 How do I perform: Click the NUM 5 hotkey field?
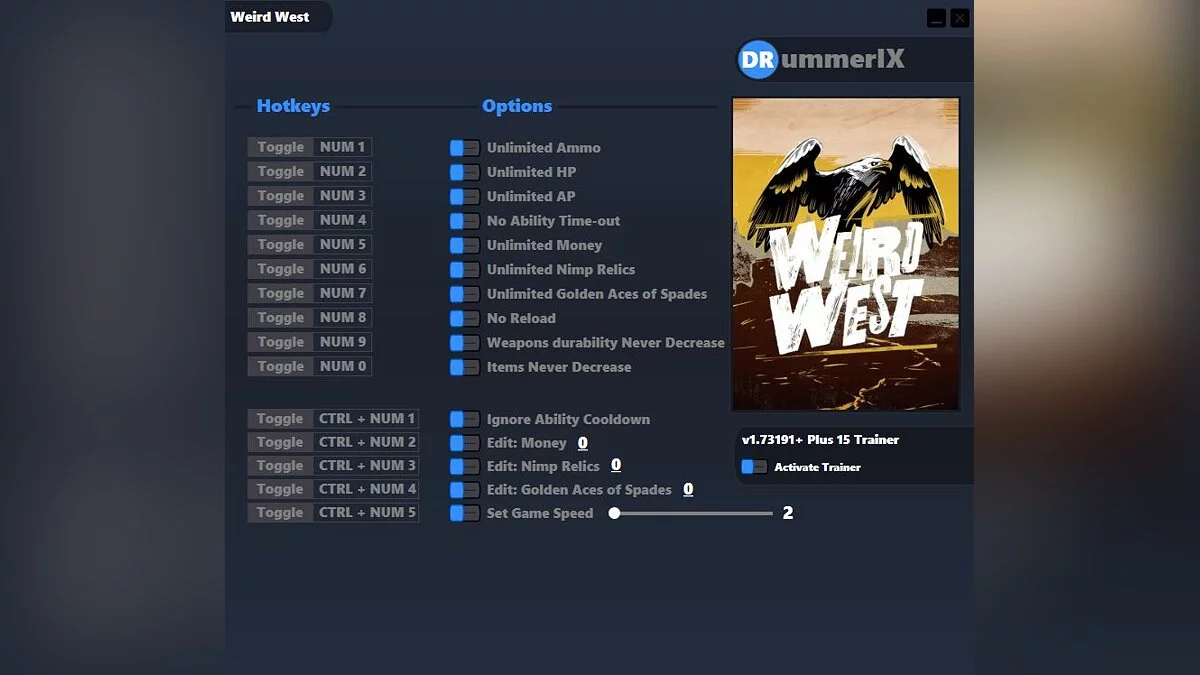pyautogui.click(x=342, y=244)
